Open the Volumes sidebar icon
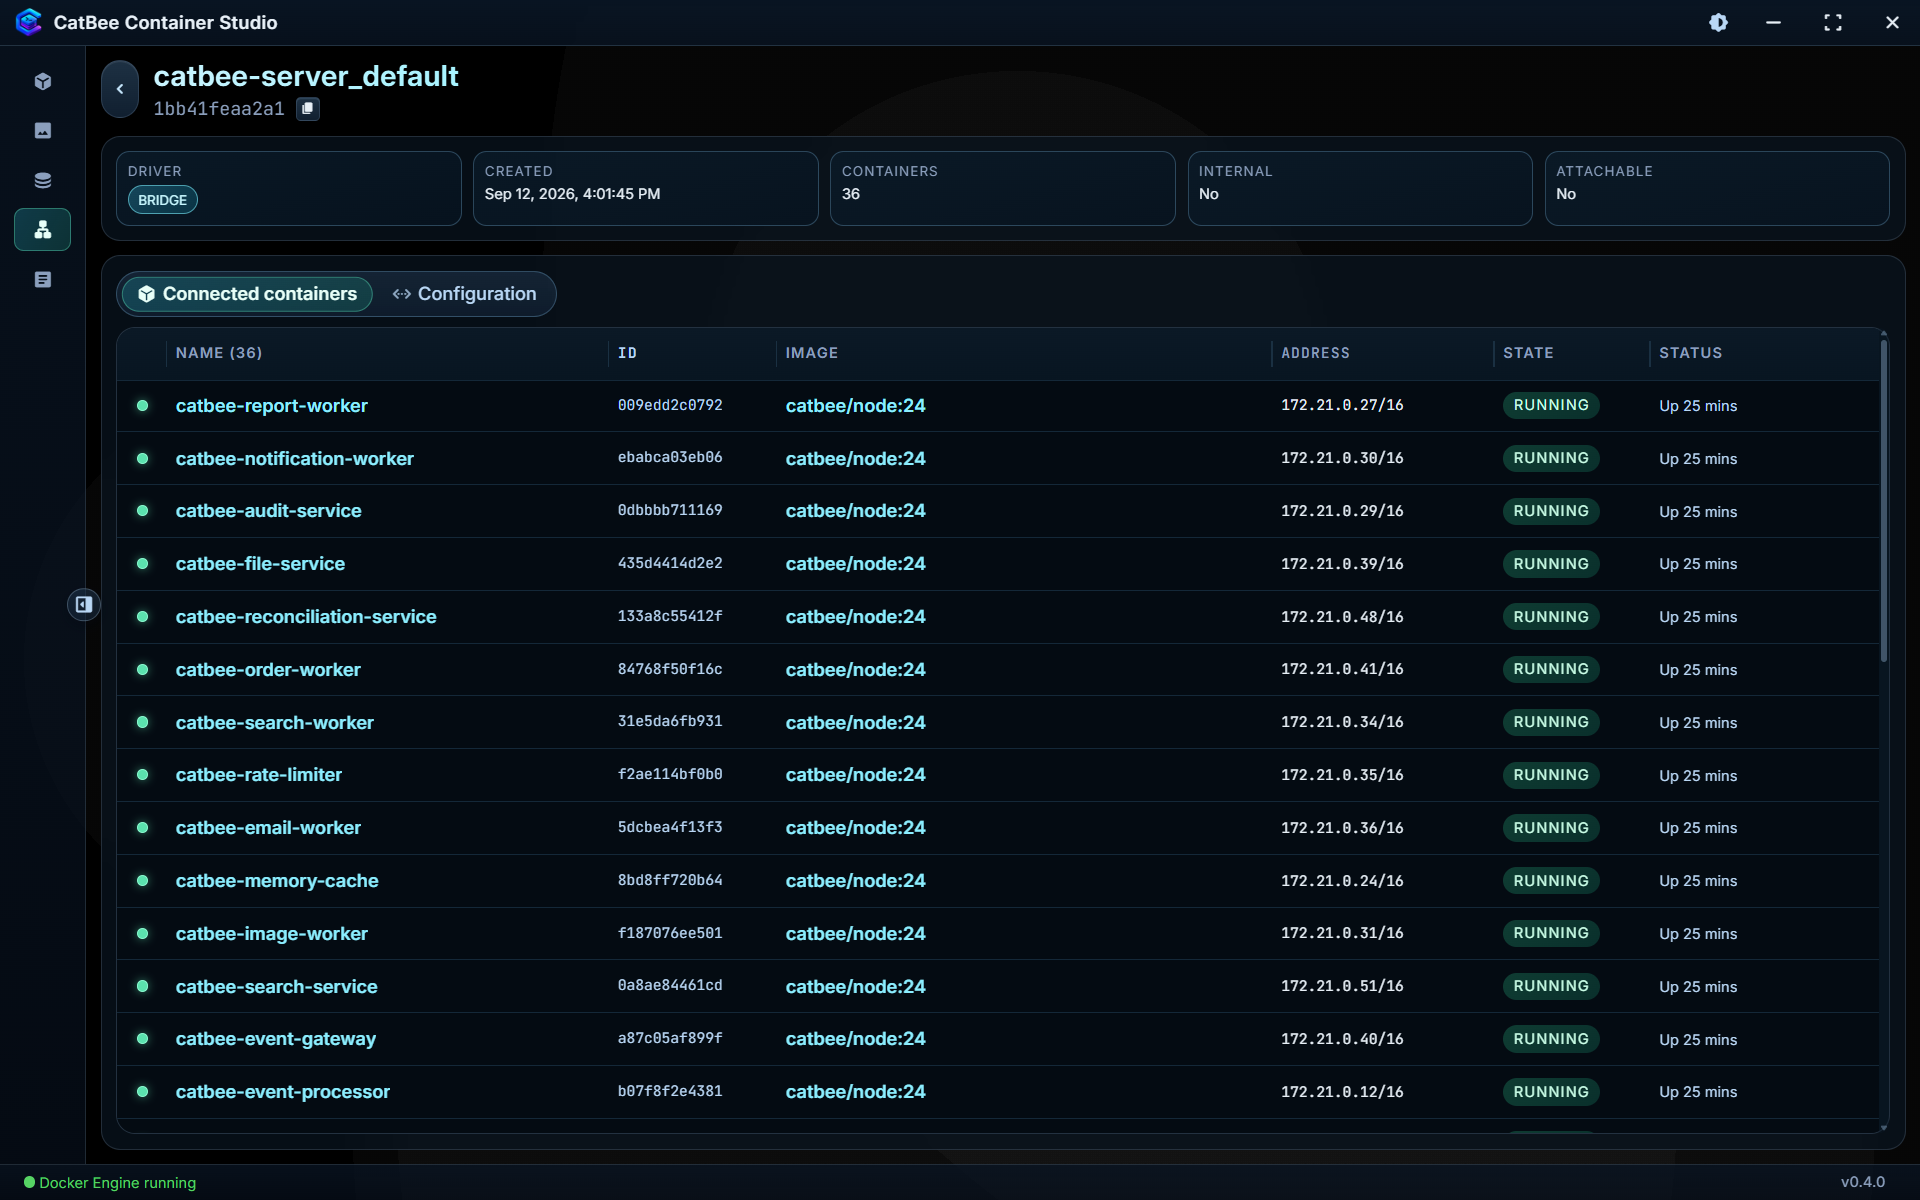Screen dimensions: 1920x1200 [x=43, y=180]
